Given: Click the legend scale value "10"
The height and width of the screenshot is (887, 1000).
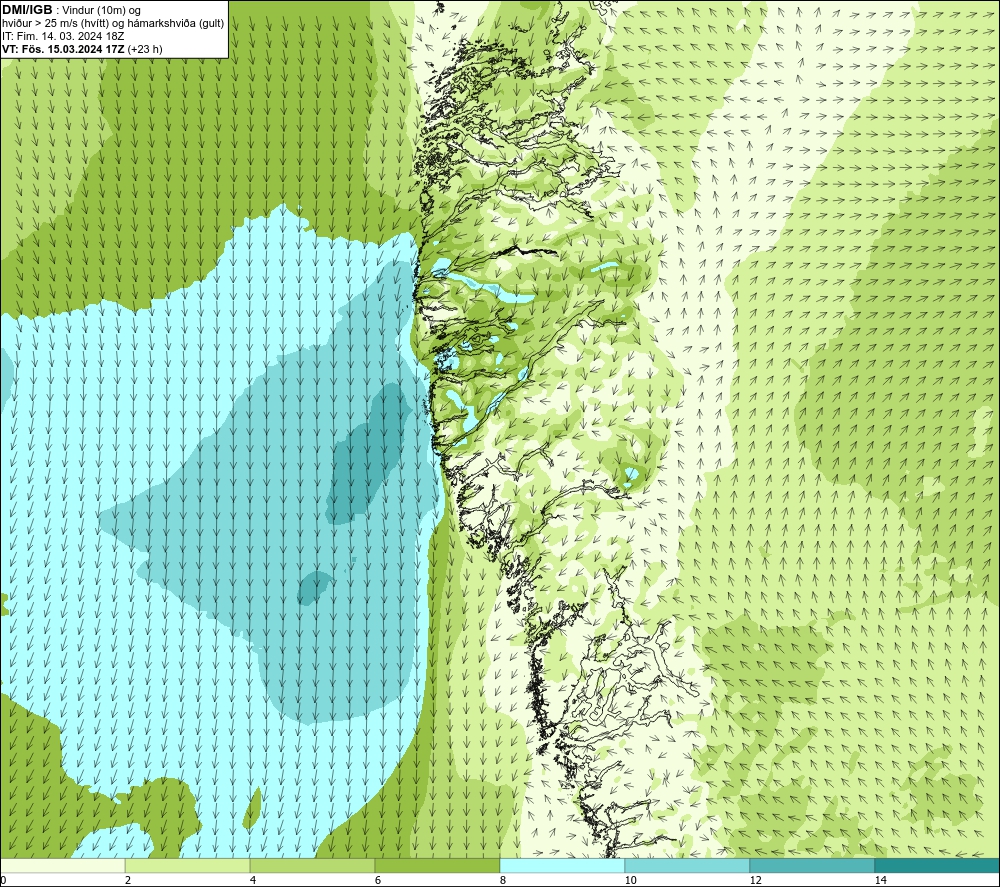Looking at the screenshot, I should point(631,880).
